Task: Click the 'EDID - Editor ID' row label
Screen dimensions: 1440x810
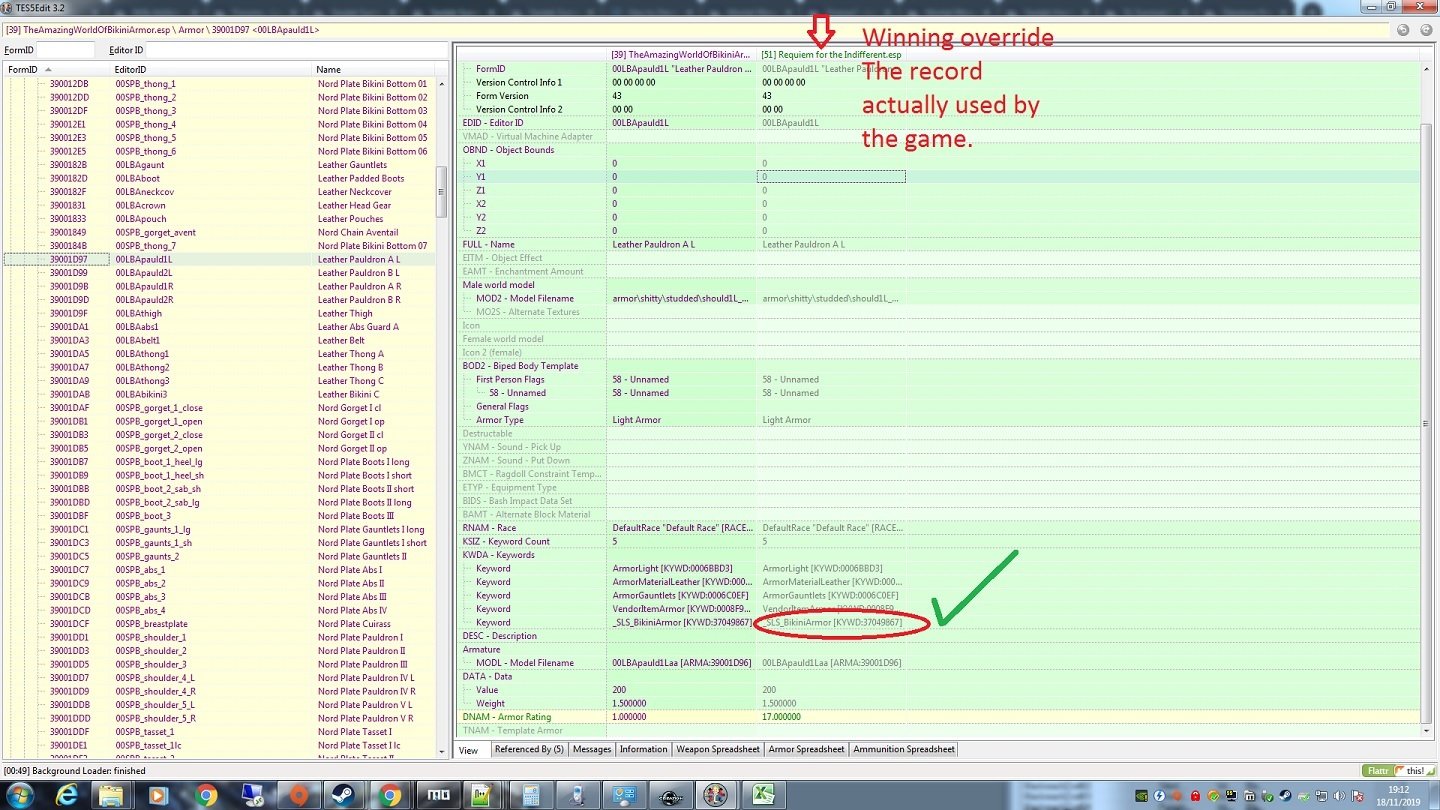Action: click(493, 123)
